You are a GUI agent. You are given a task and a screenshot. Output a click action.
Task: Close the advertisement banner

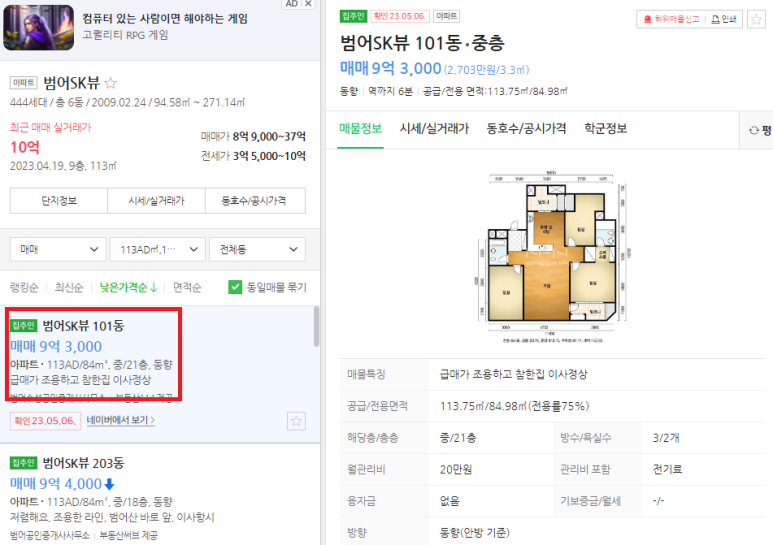pos(308,3)
